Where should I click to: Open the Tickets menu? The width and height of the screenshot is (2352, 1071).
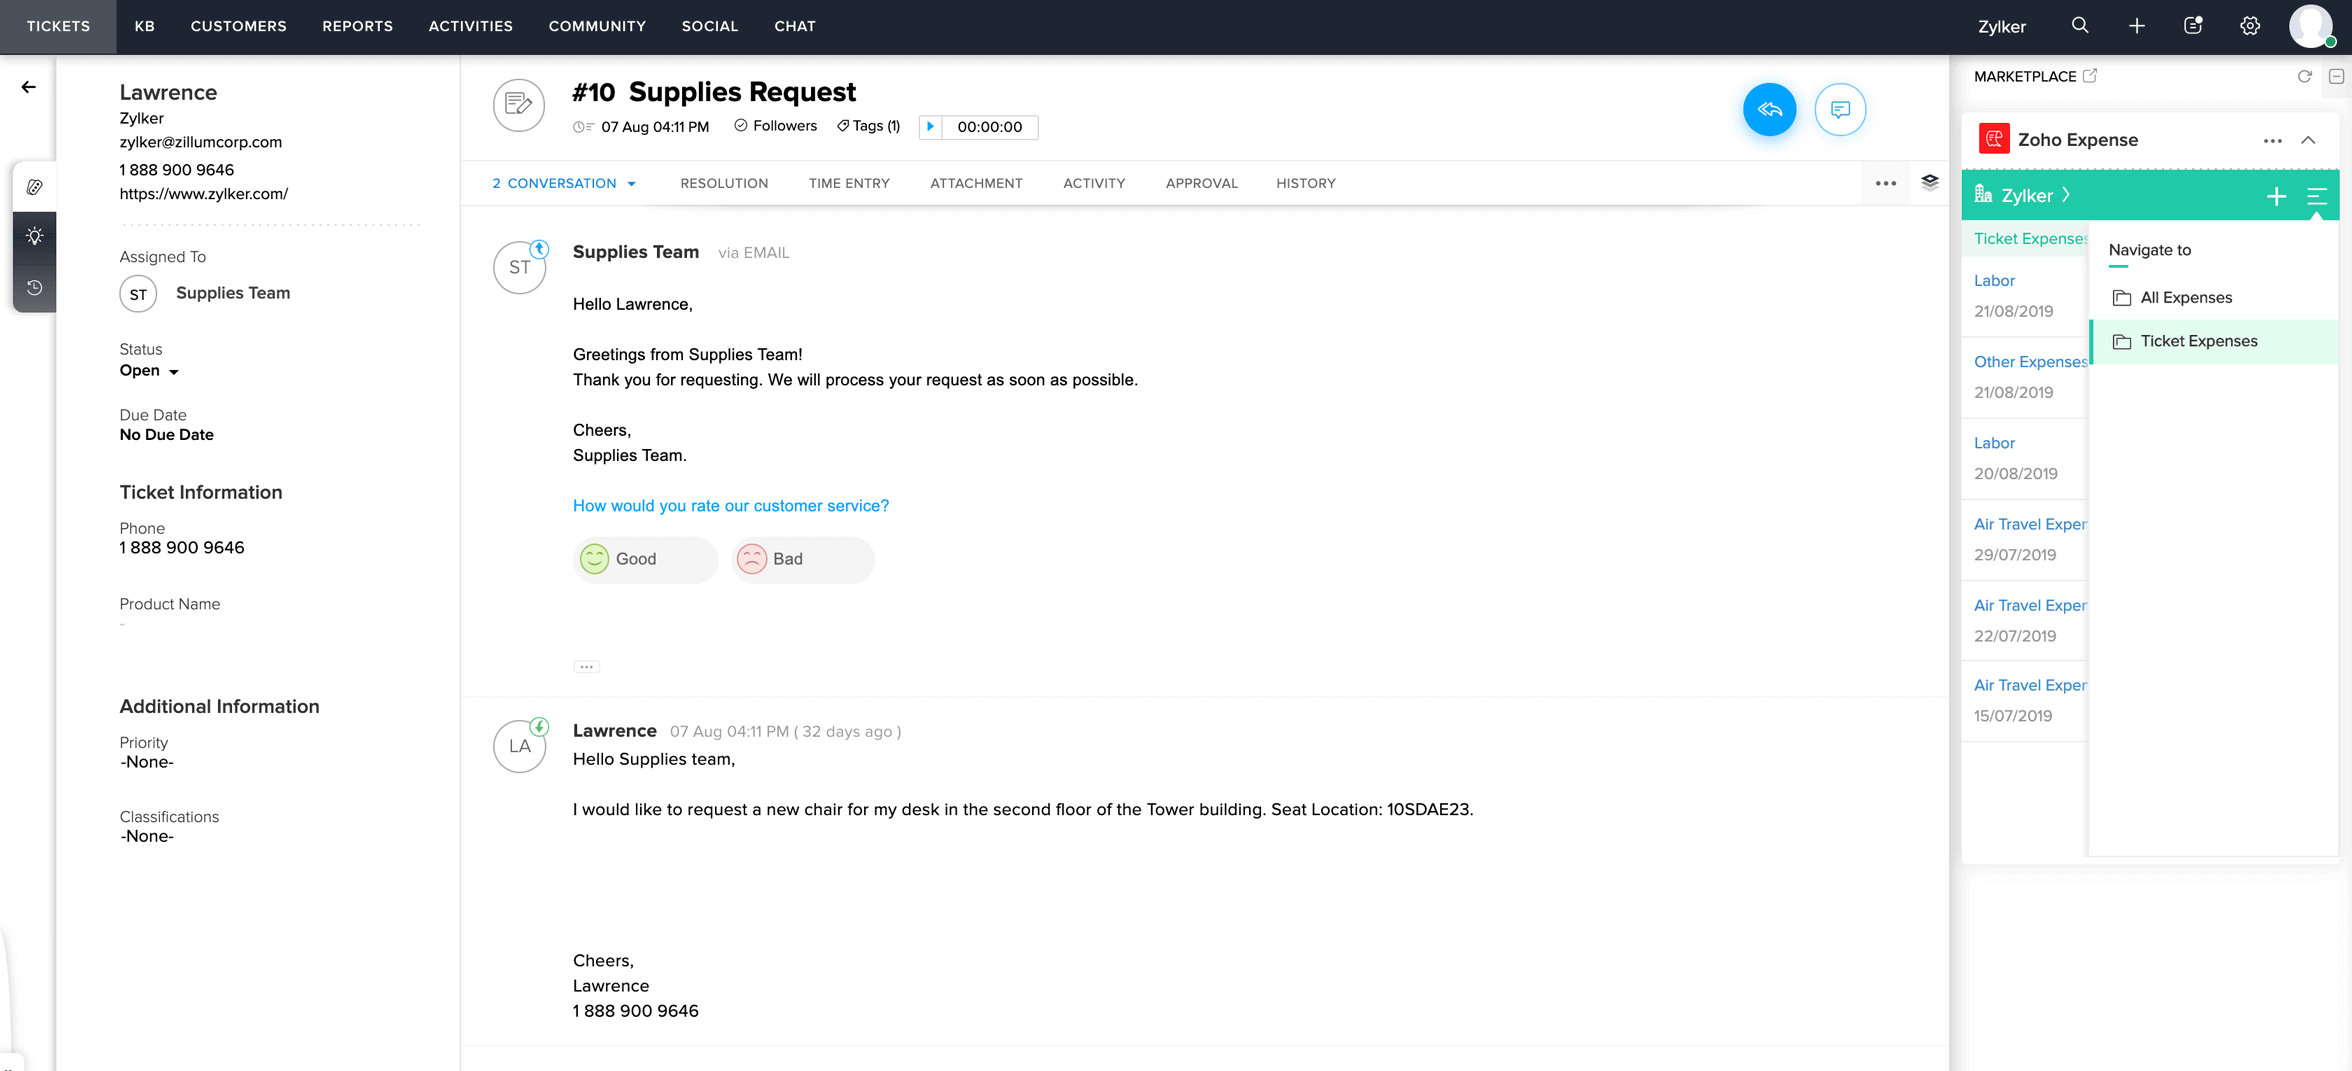[58, 26]
